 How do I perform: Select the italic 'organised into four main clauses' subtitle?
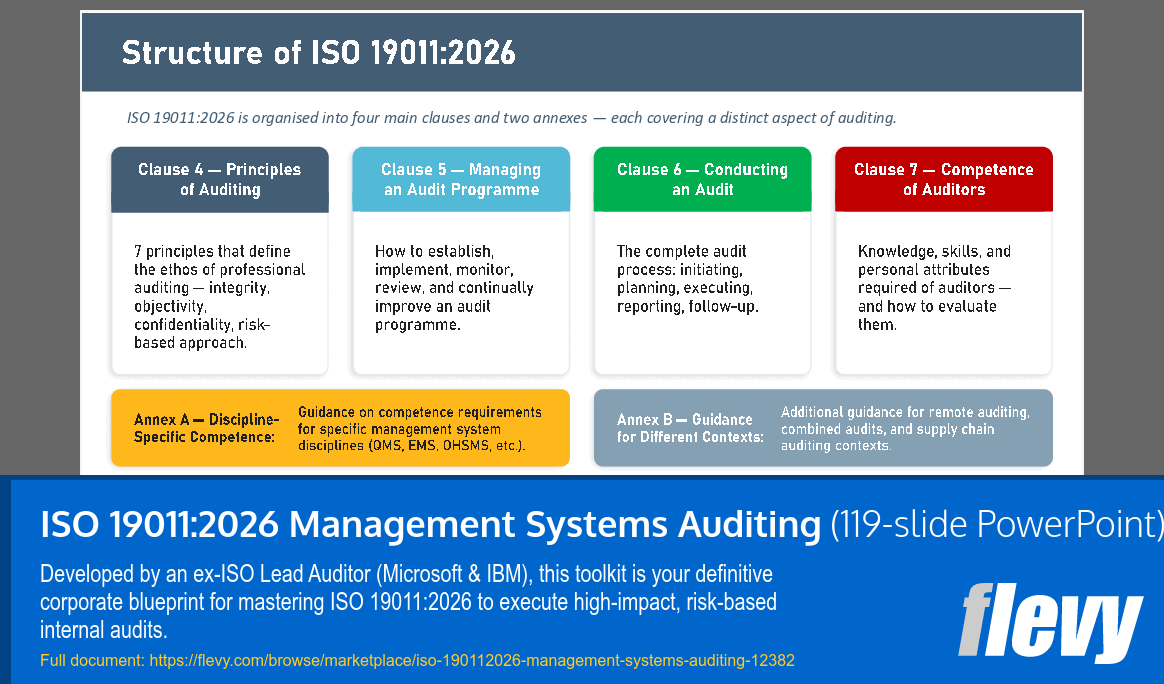511,117
